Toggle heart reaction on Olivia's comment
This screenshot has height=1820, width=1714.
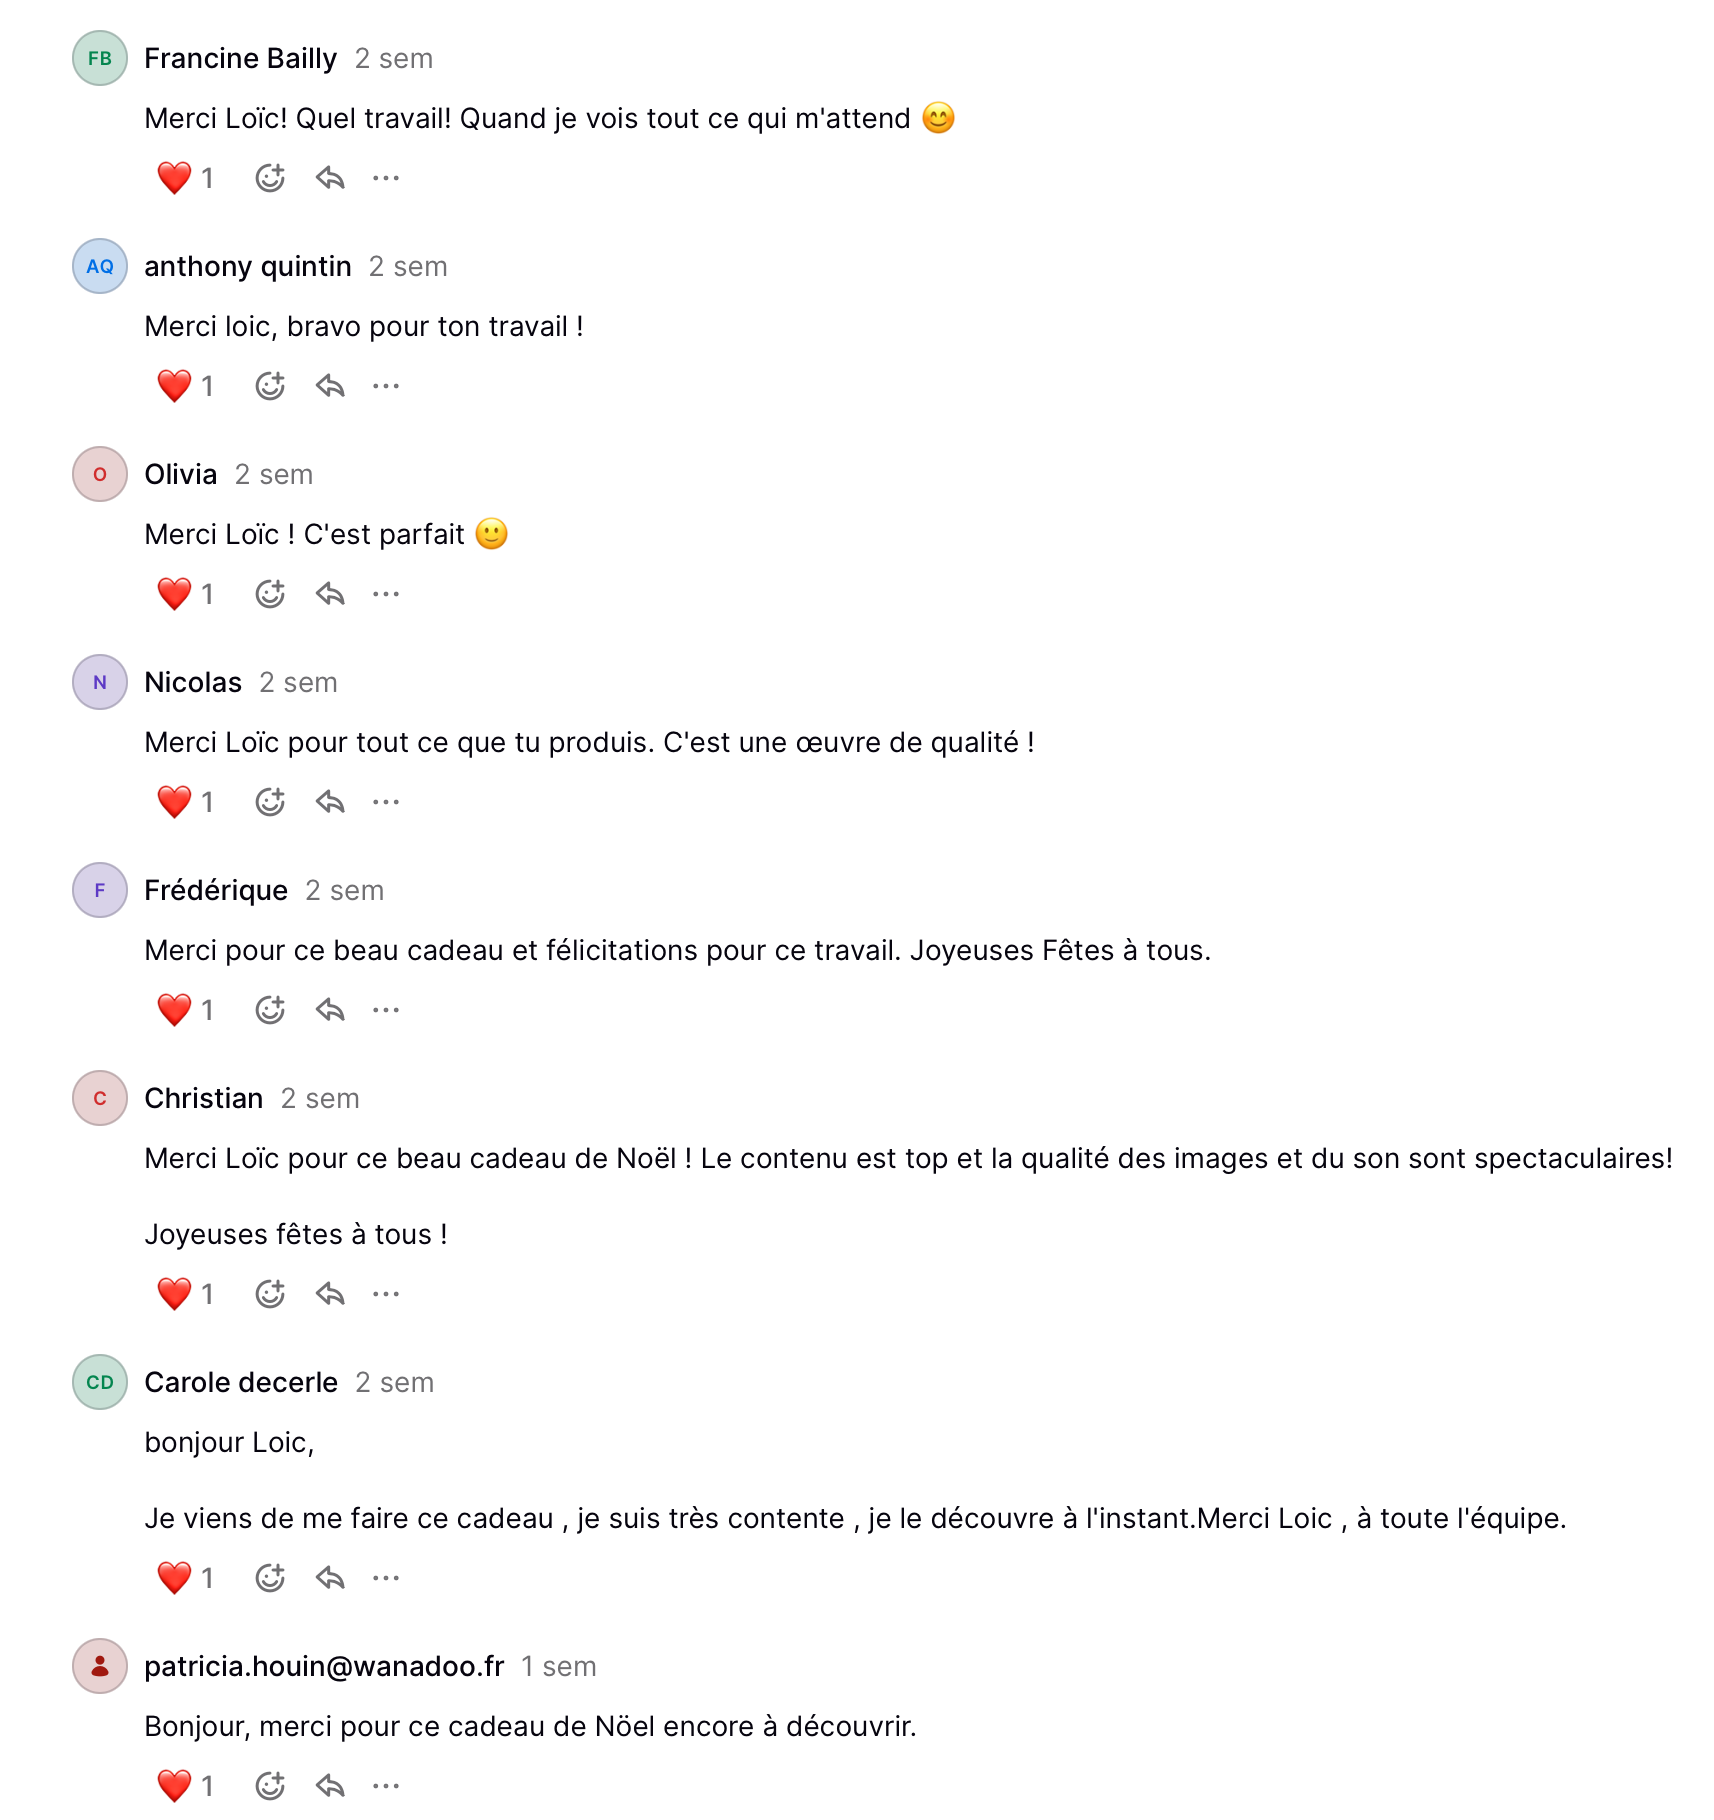(x=185, y=594)
